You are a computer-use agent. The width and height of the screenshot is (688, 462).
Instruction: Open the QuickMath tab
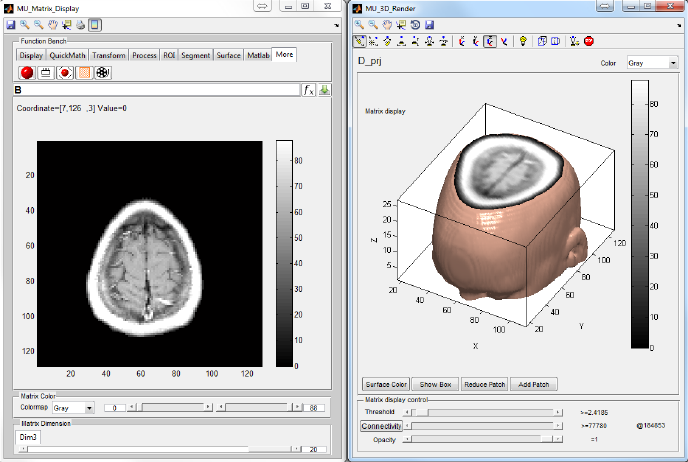click(x=67, y=55)
